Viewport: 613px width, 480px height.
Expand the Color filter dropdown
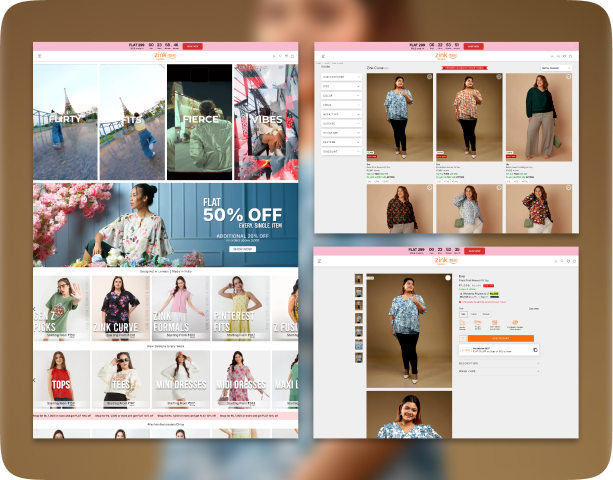pyautogui.click(x=340, y=95)
